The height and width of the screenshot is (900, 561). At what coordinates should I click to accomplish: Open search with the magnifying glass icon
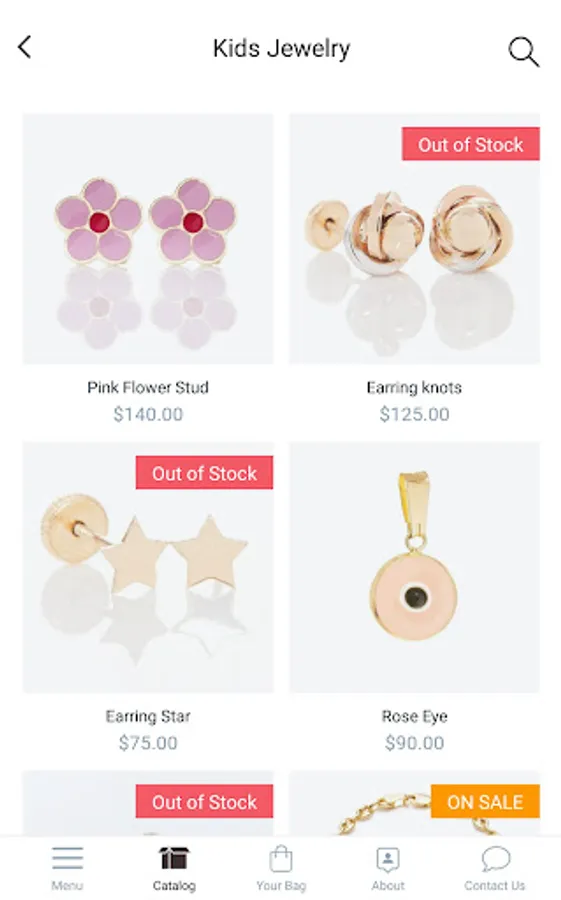[x=524, y=52]
